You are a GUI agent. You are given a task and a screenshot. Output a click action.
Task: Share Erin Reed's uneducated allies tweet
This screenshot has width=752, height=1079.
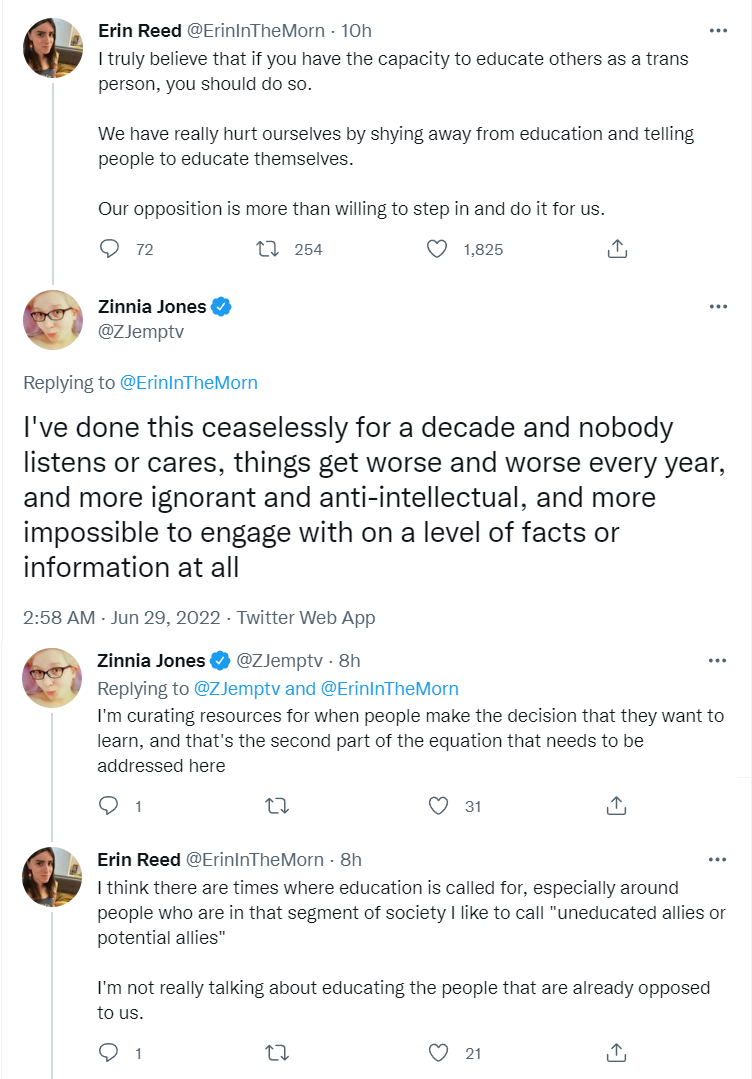click(x=617, y=1052)
